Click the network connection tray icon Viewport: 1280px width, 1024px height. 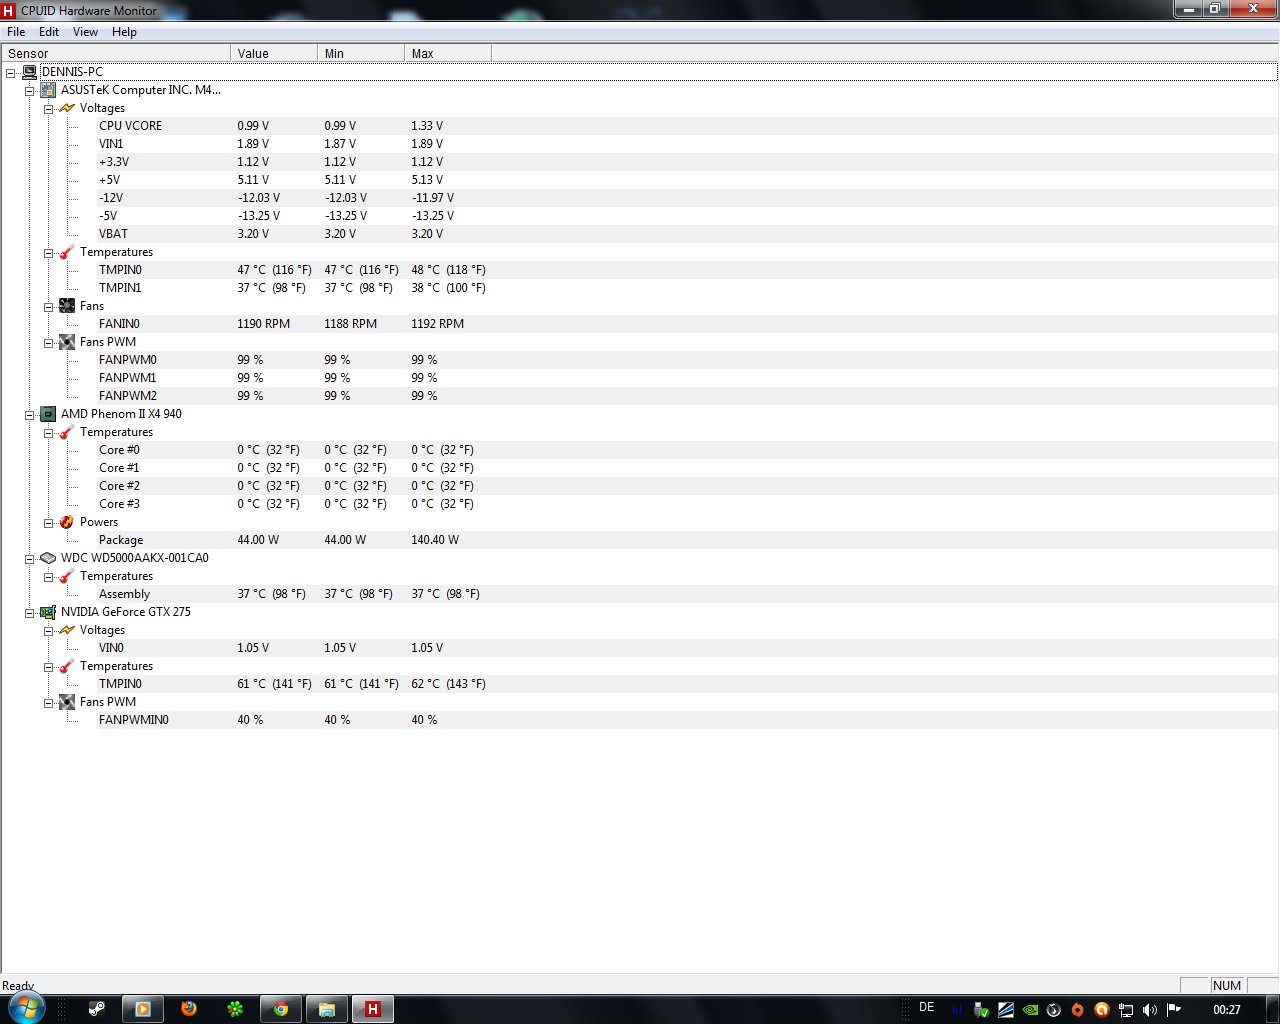pos(1126,1010)
